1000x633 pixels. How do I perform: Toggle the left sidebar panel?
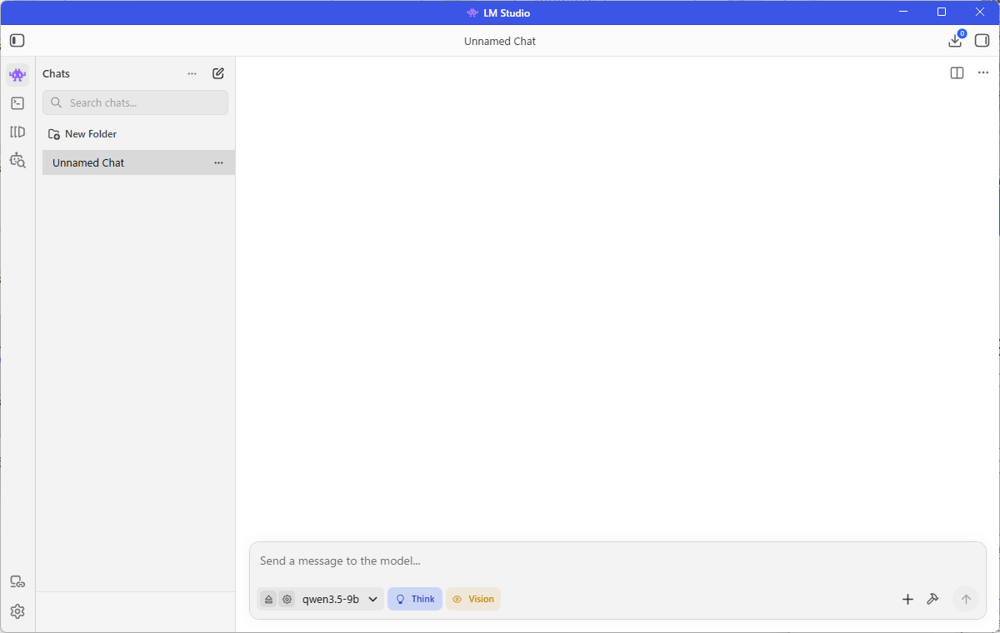(17, 41)
